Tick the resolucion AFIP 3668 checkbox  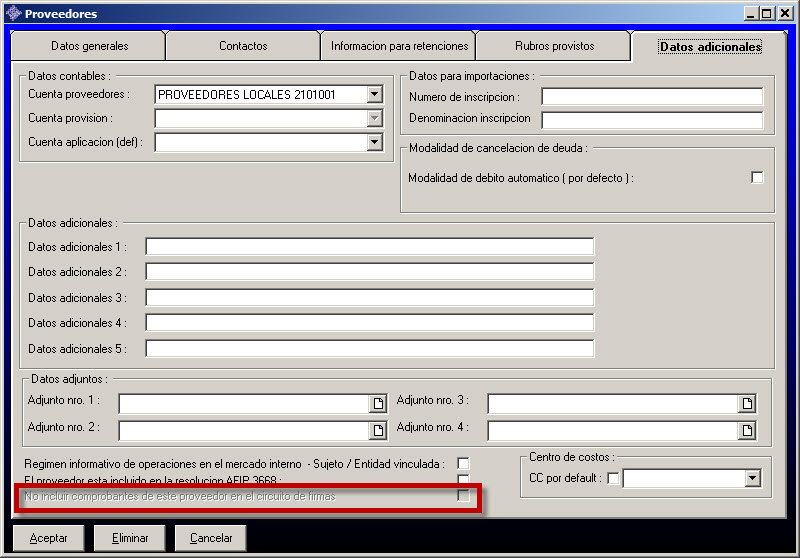pos(463,480)
